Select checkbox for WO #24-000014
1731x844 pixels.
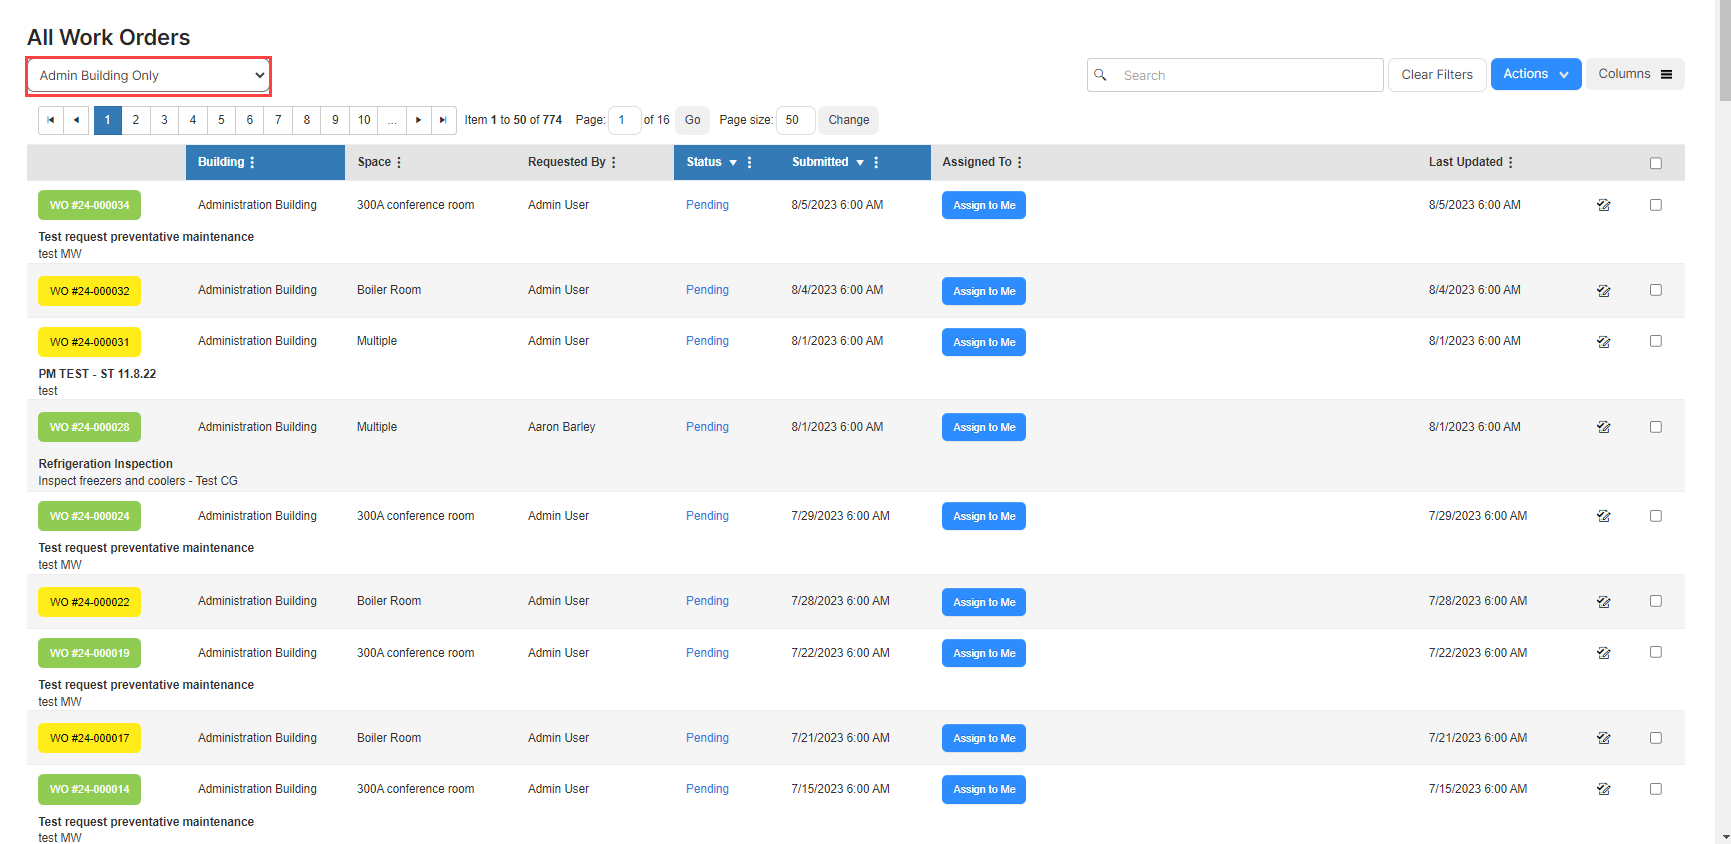pyautogui.click(x=1656, y=789)
